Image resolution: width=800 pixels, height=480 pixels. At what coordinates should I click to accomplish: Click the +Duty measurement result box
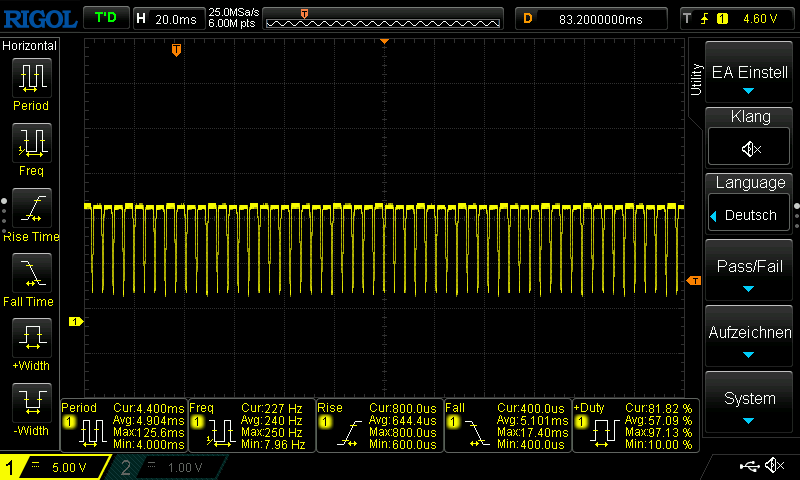point(634,426)
